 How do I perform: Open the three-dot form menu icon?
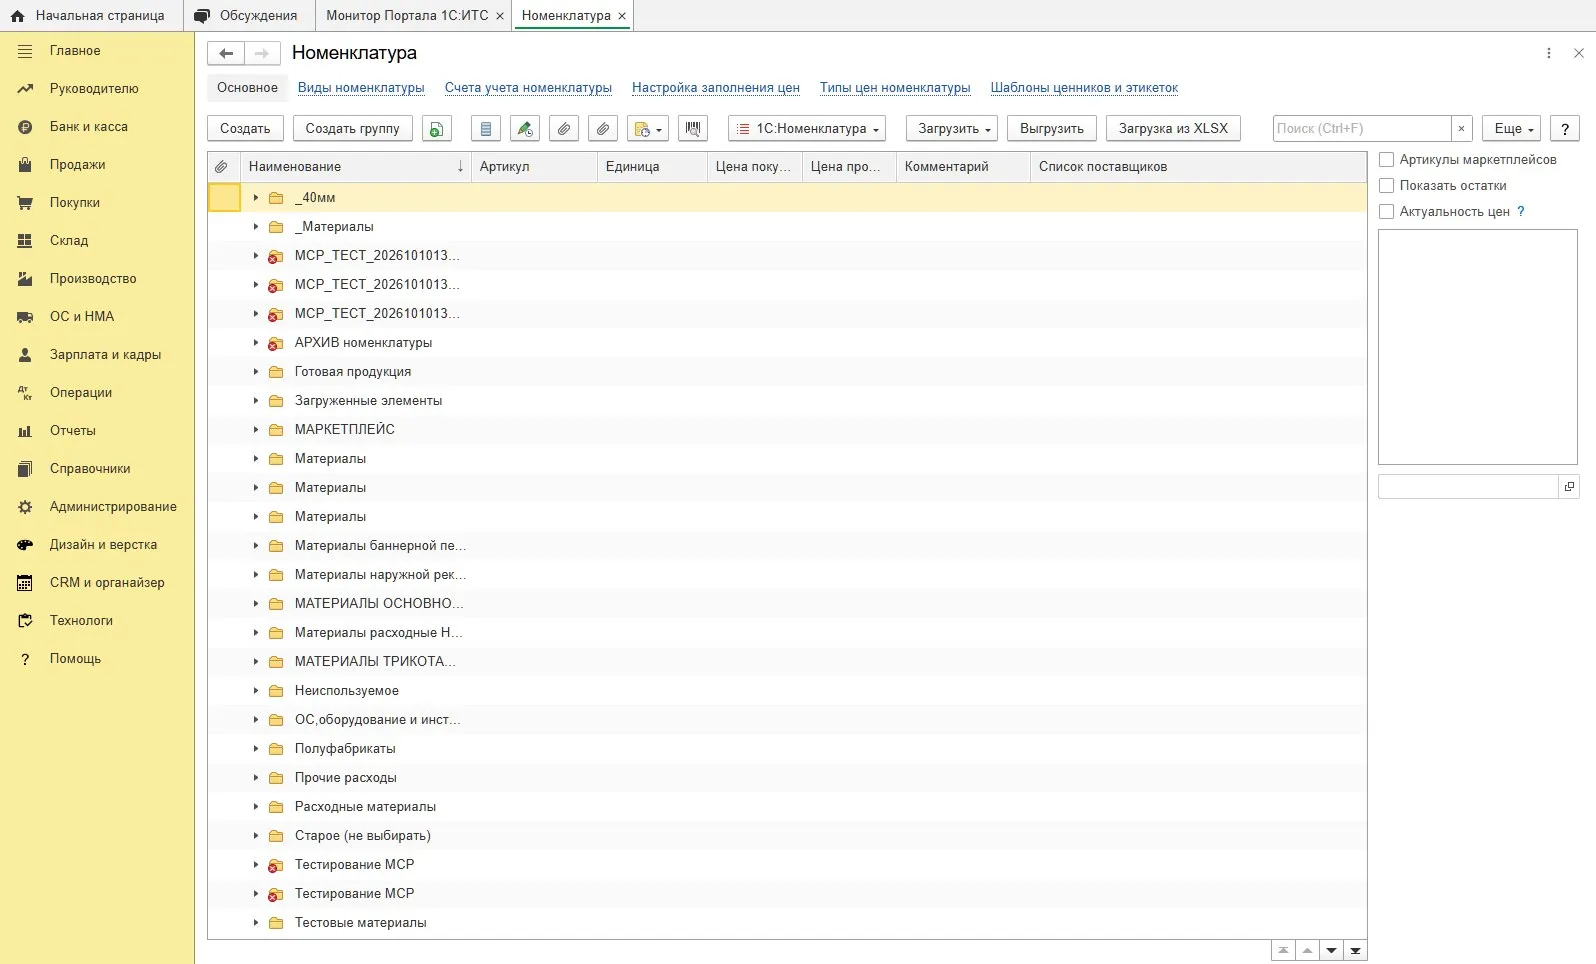point(1549,53)
